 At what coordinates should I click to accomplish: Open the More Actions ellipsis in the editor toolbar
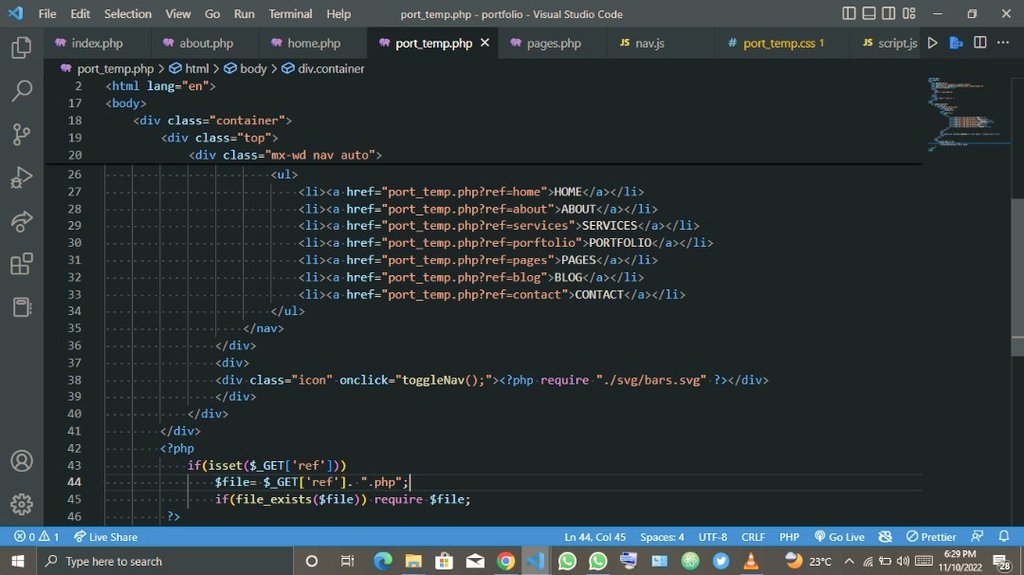(x=1003, y=42)
